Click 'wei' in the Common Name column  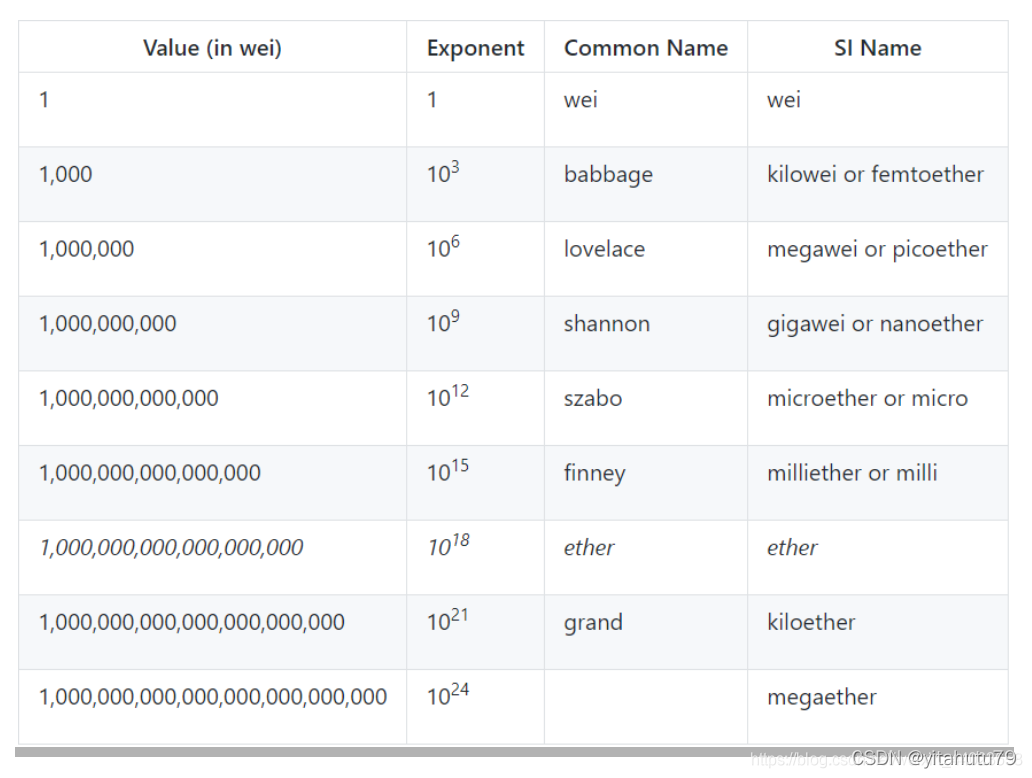coord(580,100)
